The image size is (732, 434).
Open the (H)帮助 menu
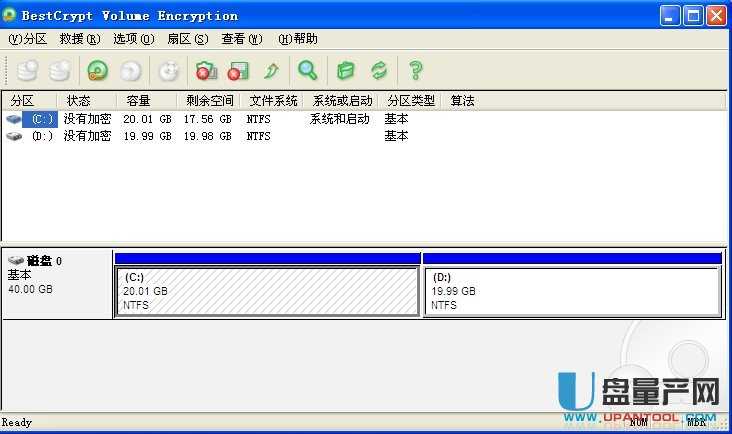298,39
